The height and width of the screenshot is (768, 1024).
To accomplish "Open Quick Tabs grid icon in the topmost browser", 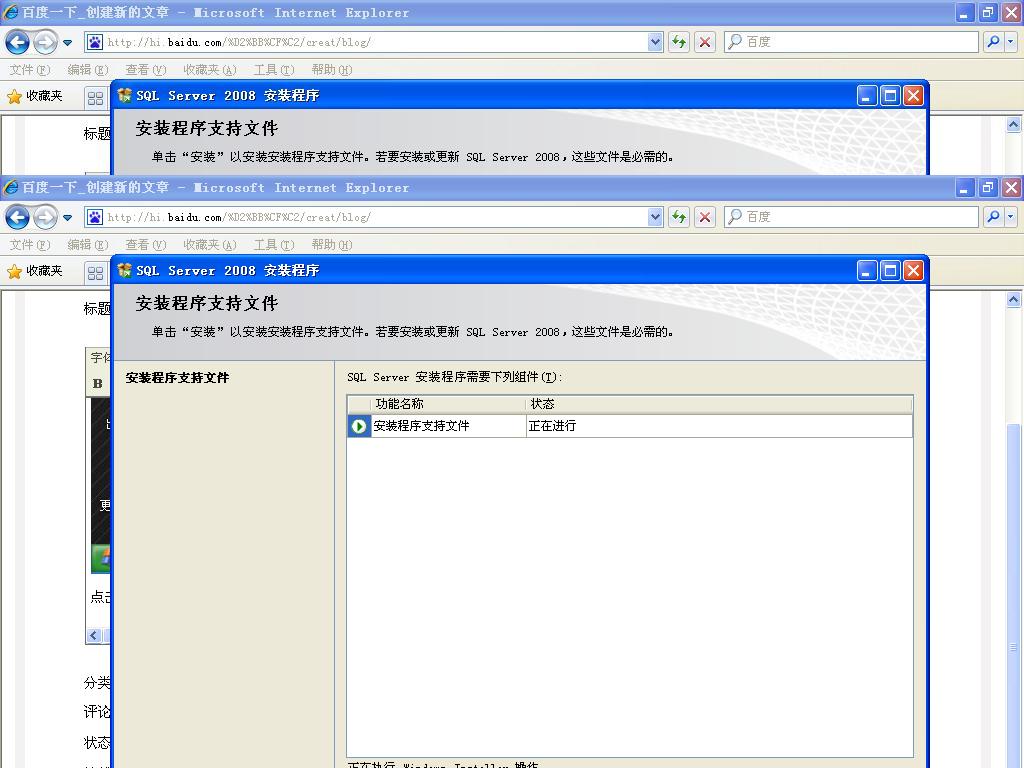I will point(95,97).
